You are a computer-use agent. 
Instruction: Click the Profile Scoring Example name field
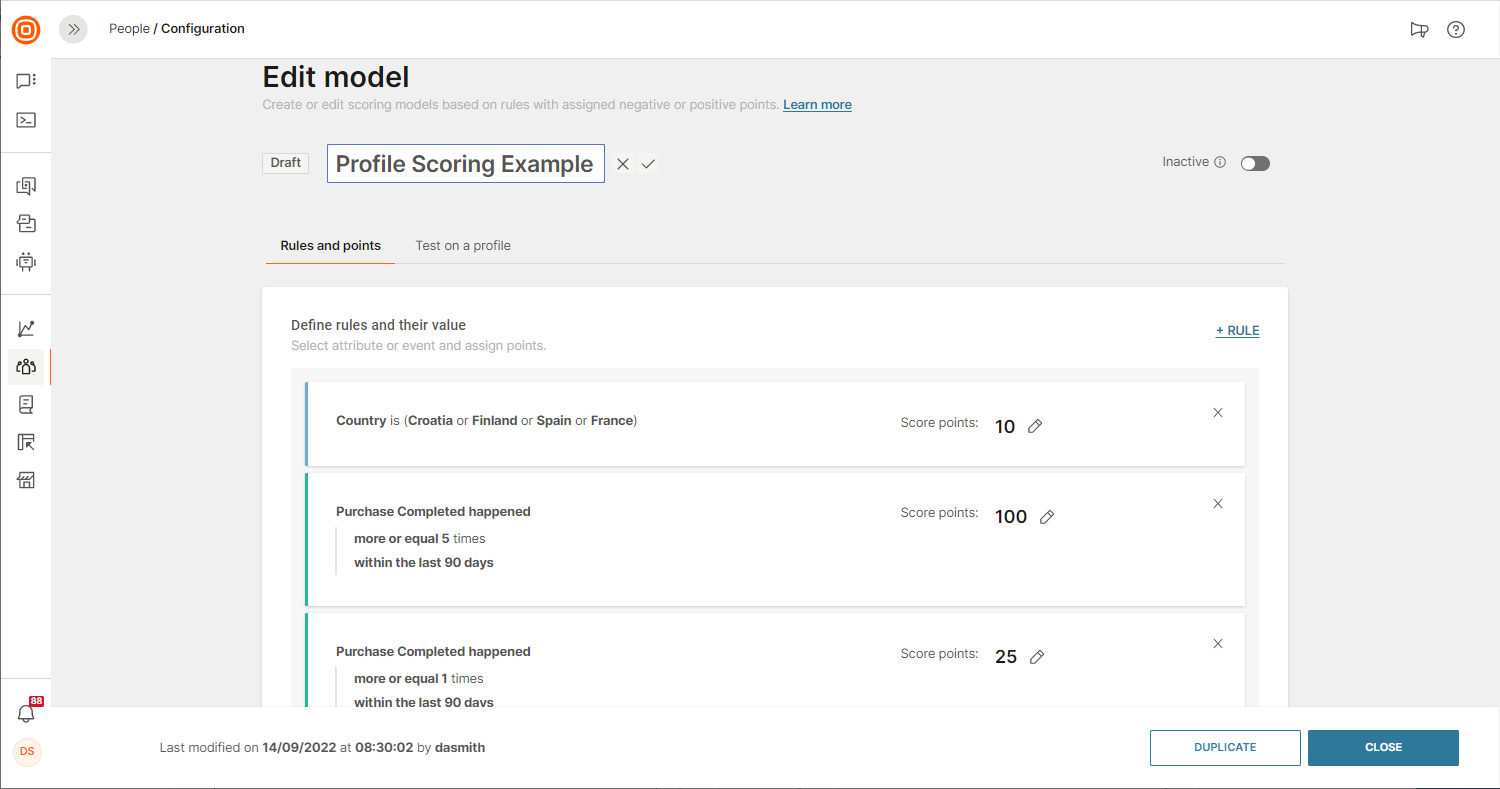tap(465, 164)
